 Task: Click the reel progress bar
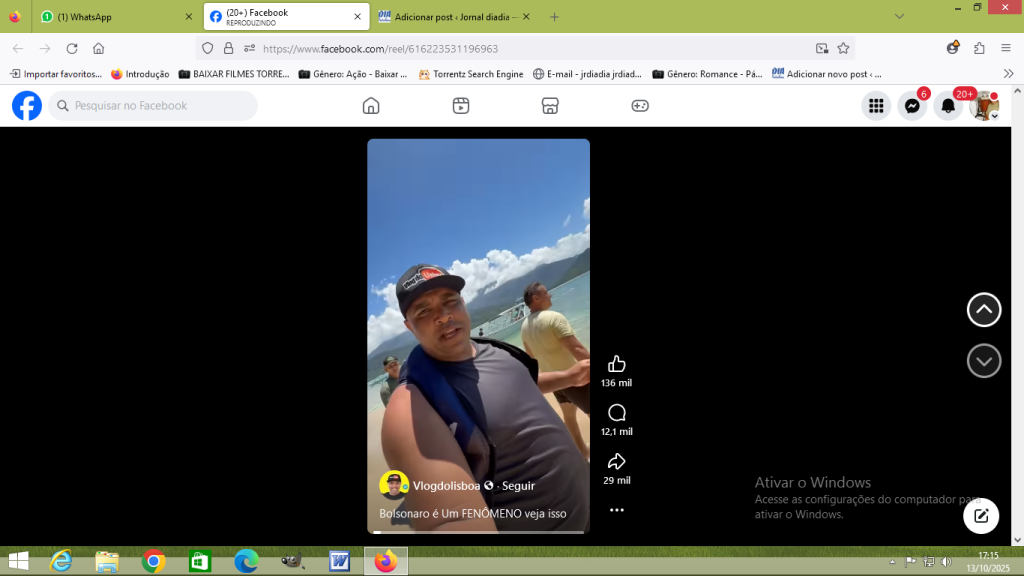tap(478, 532)
